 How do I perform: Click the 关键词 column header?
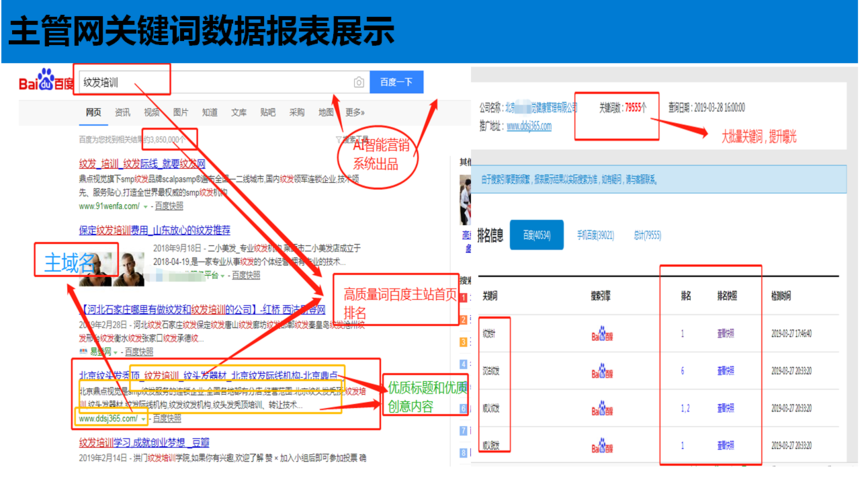(490, 296)
